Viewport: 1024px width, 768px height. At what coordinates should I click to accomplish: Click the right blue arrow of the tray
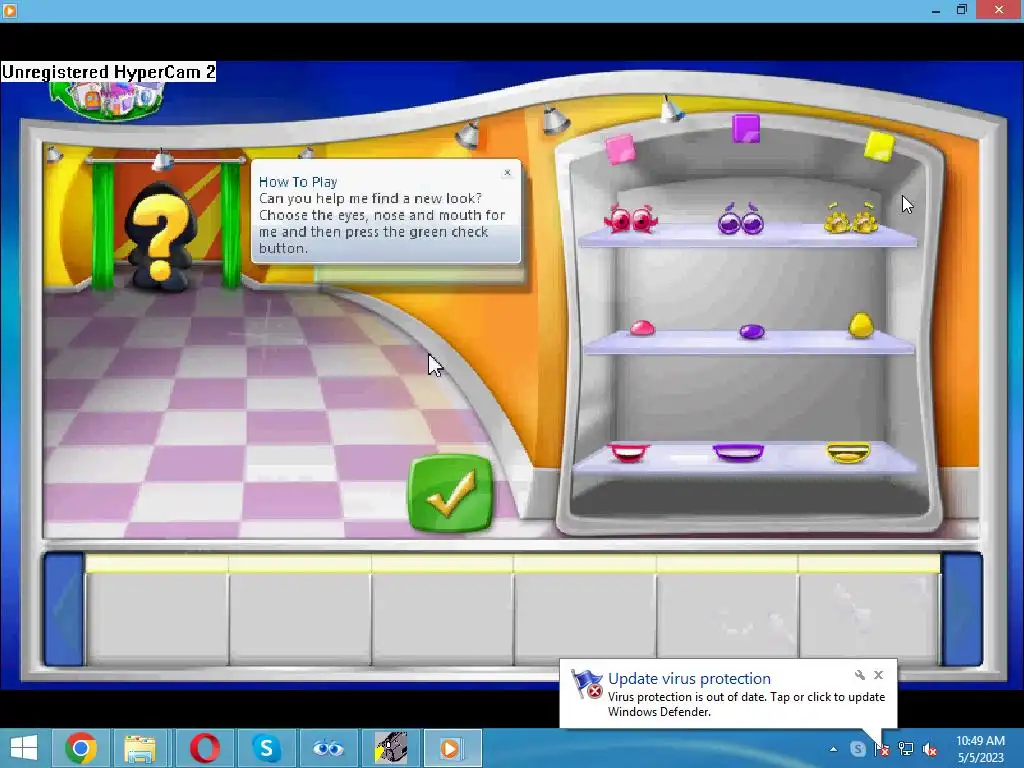962,609
